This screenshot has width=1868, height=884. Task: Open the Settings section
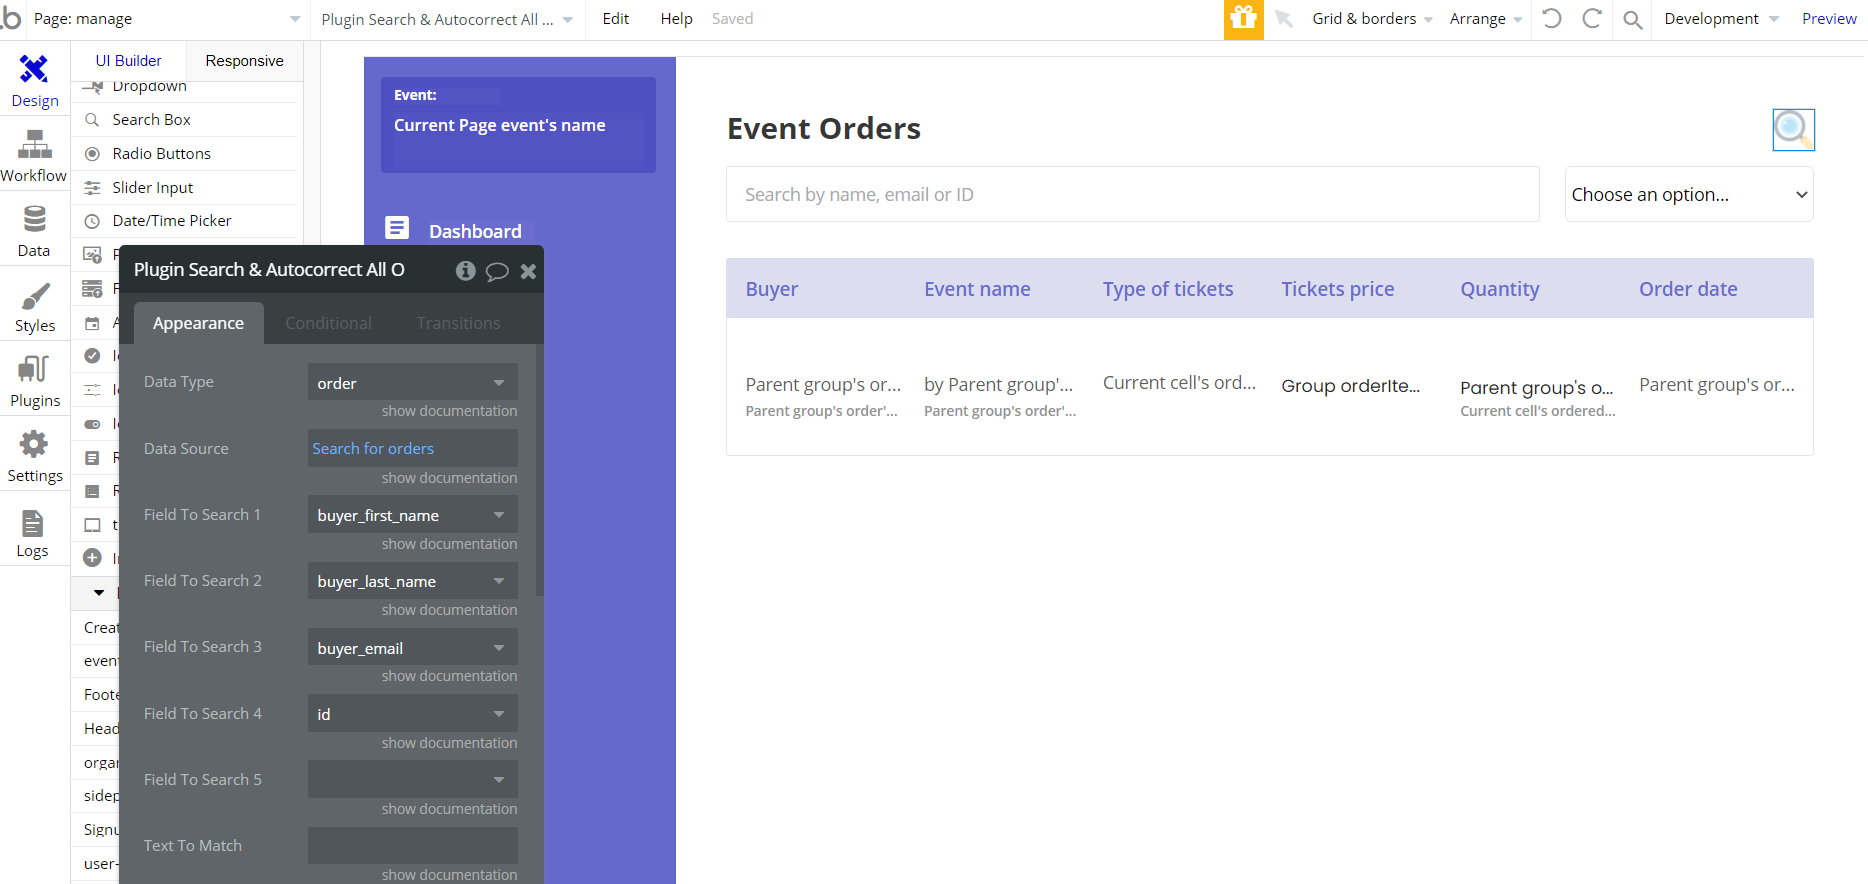point(34,456)
